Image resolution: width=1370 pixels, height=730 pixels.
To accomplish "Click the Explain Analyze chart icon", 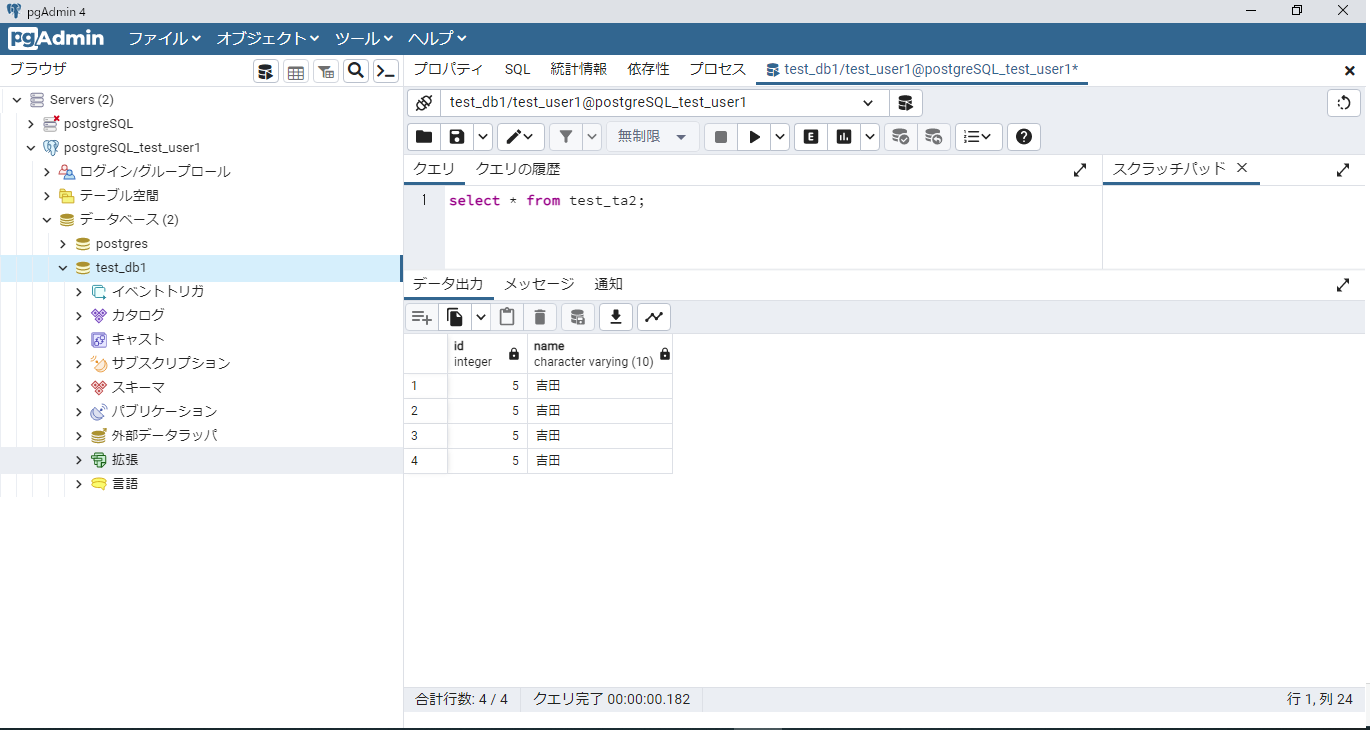I will click(844, 137).
